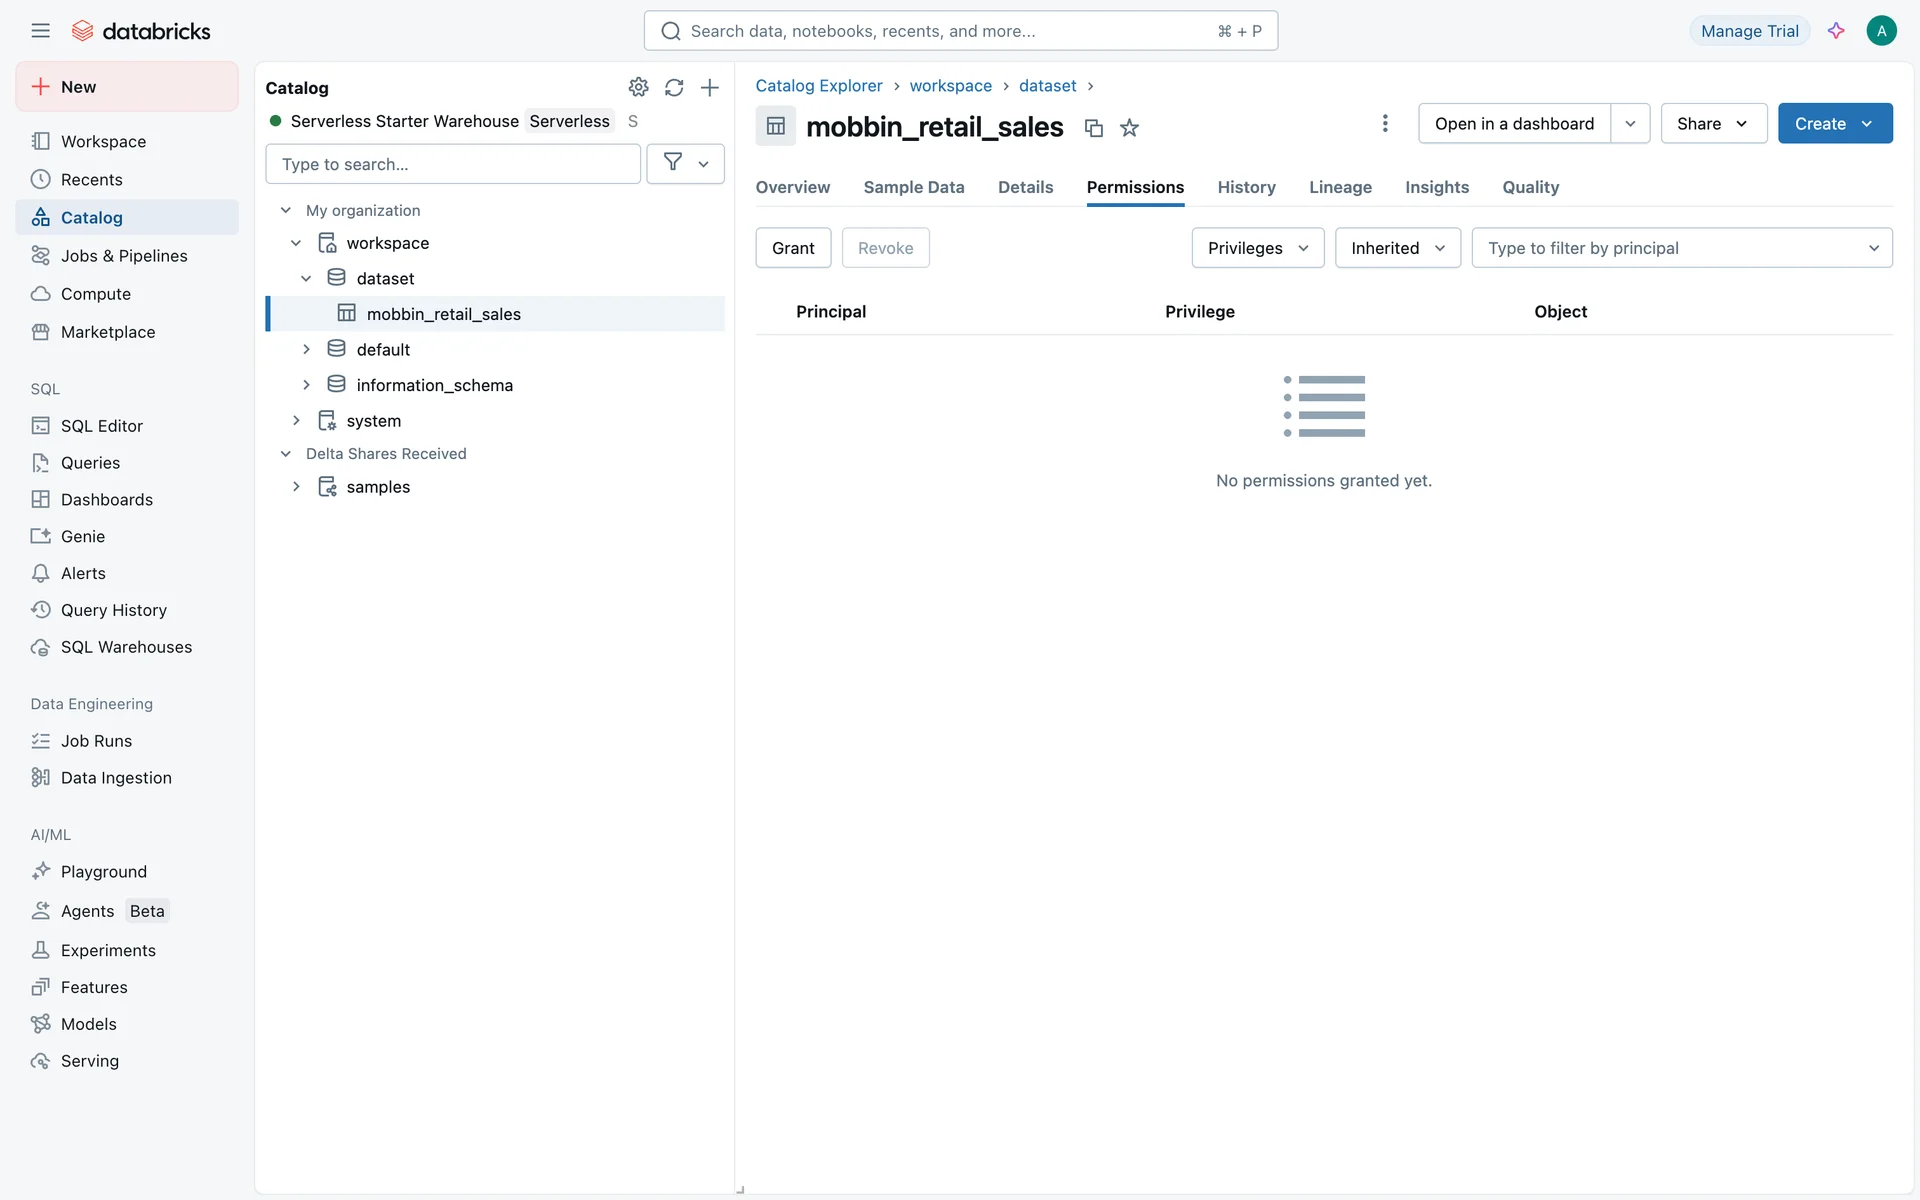Switch to the Sample Data tab
The image size is (1920, 1200).
pyautogui.click(x=913, y=187)
